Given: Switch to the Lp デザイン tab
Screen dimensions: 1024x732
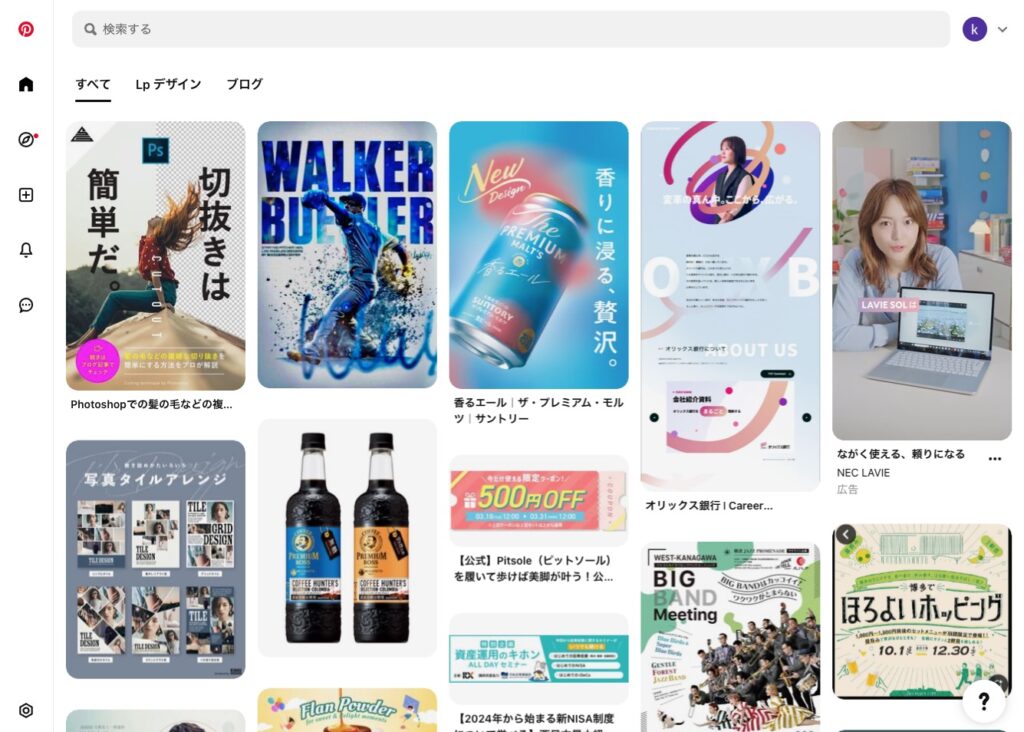Looking at the screenshot, I should pyautogui.click(x=168, y=84).
